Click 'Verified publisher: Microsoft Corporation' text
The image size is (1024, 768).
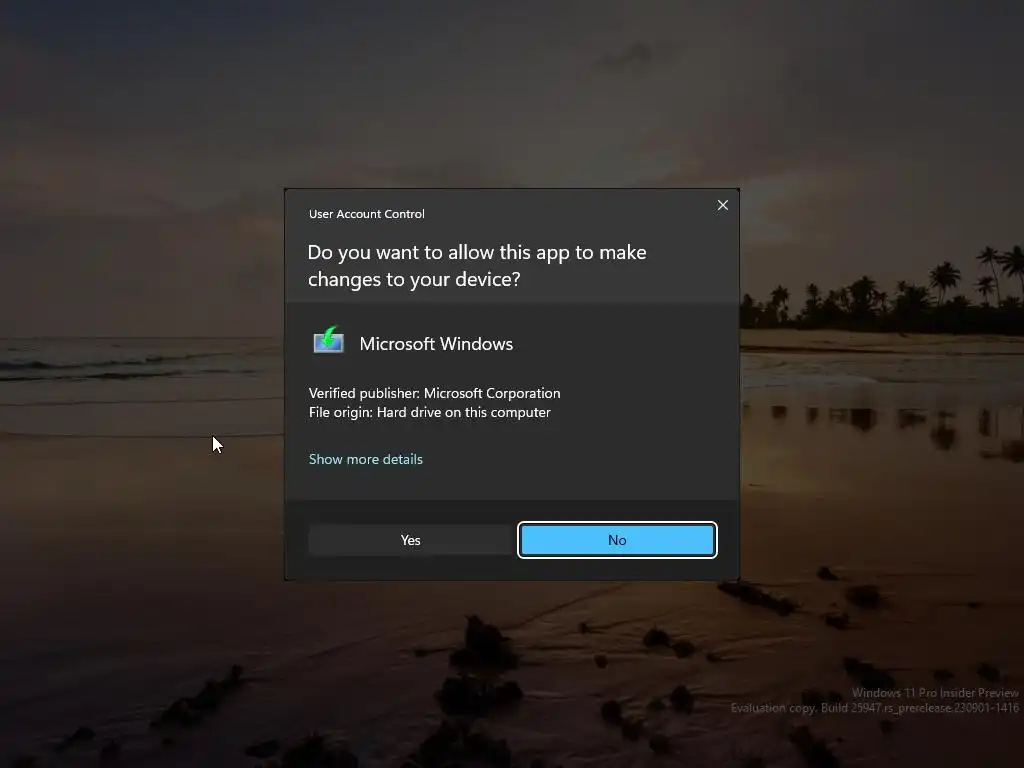434,393
